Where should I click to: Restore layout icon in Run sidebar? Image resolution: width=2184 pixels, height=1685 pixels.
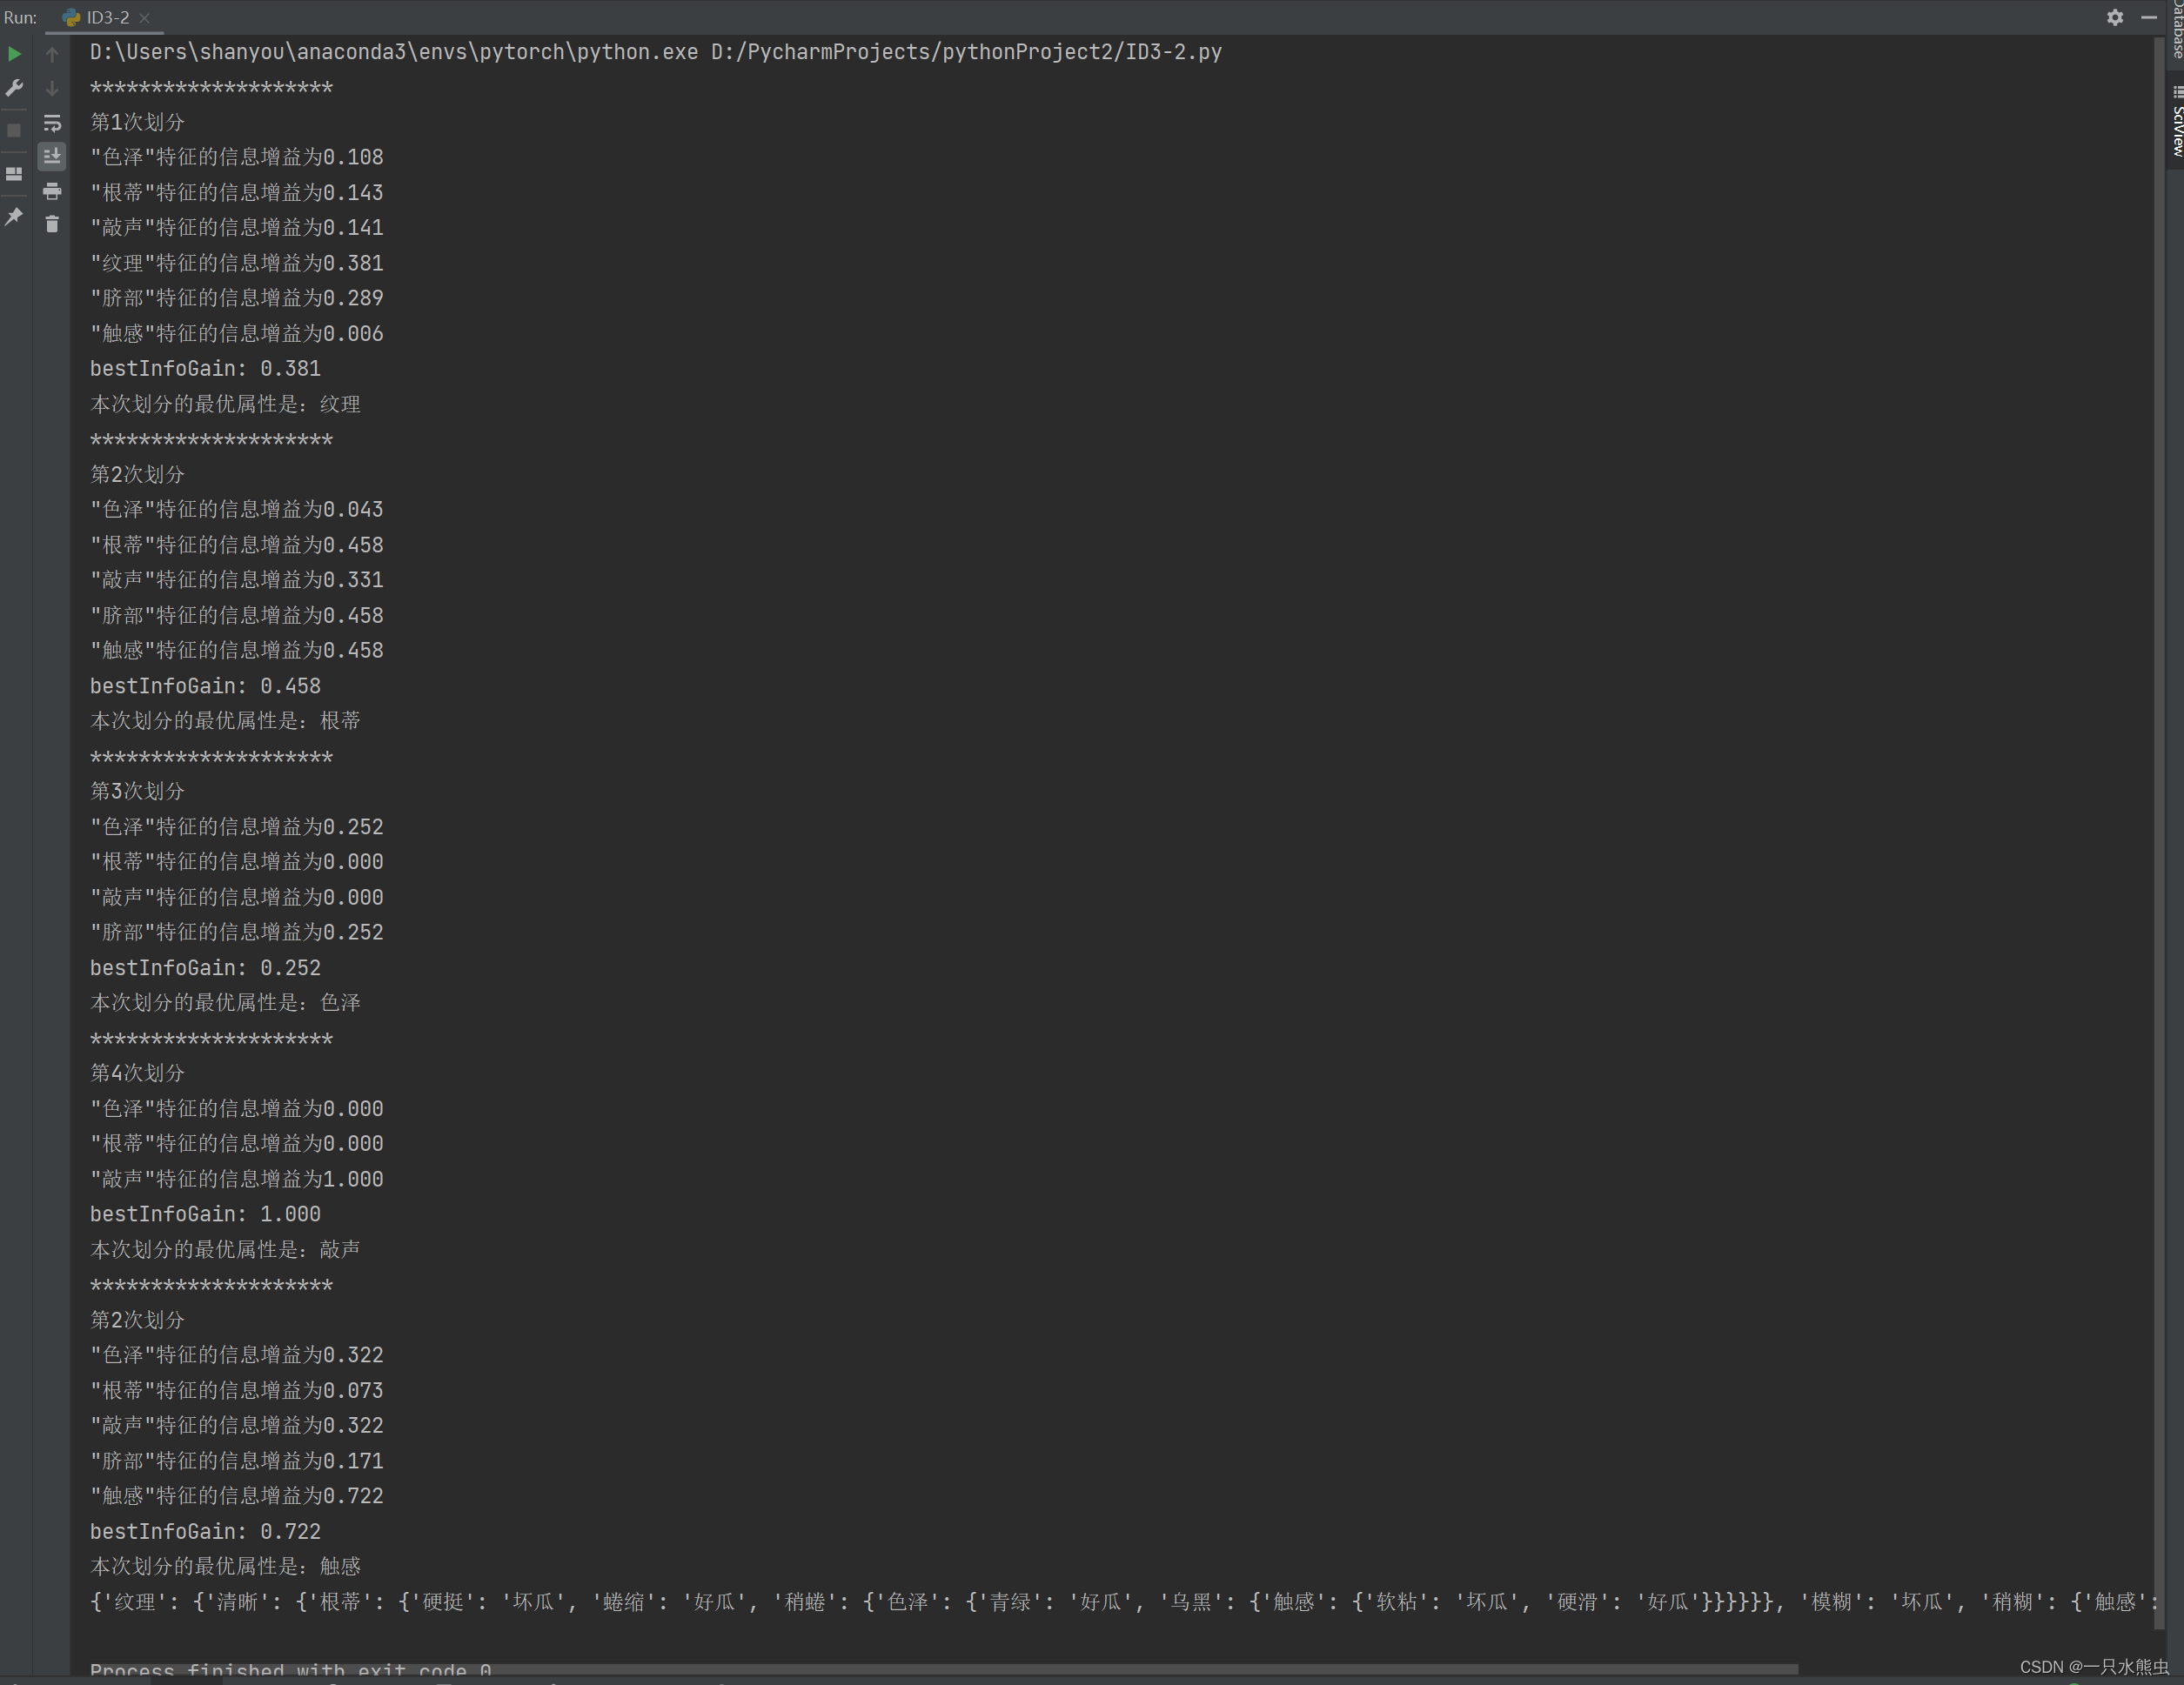click(x=14, y=174)
